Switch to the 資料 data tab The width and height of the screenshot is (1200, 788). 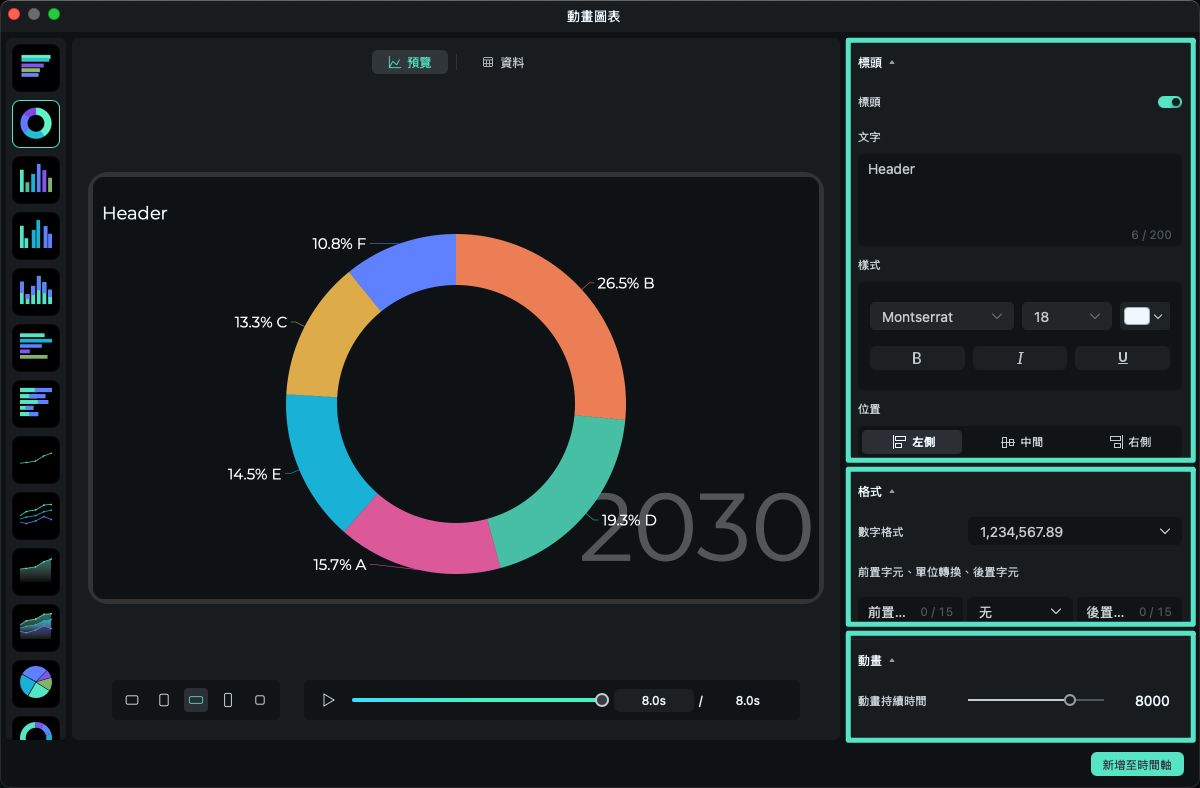503,62
